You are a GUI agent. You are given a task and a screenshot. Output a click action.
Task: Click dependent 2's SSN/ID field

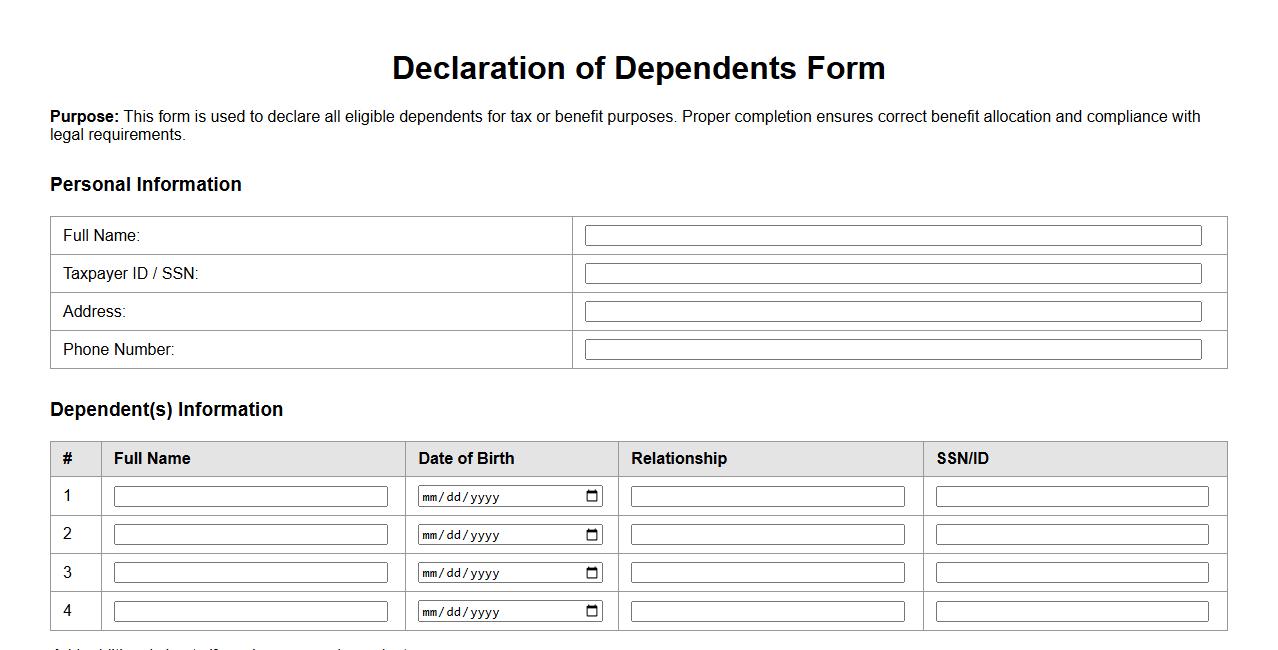[1072, 534]
